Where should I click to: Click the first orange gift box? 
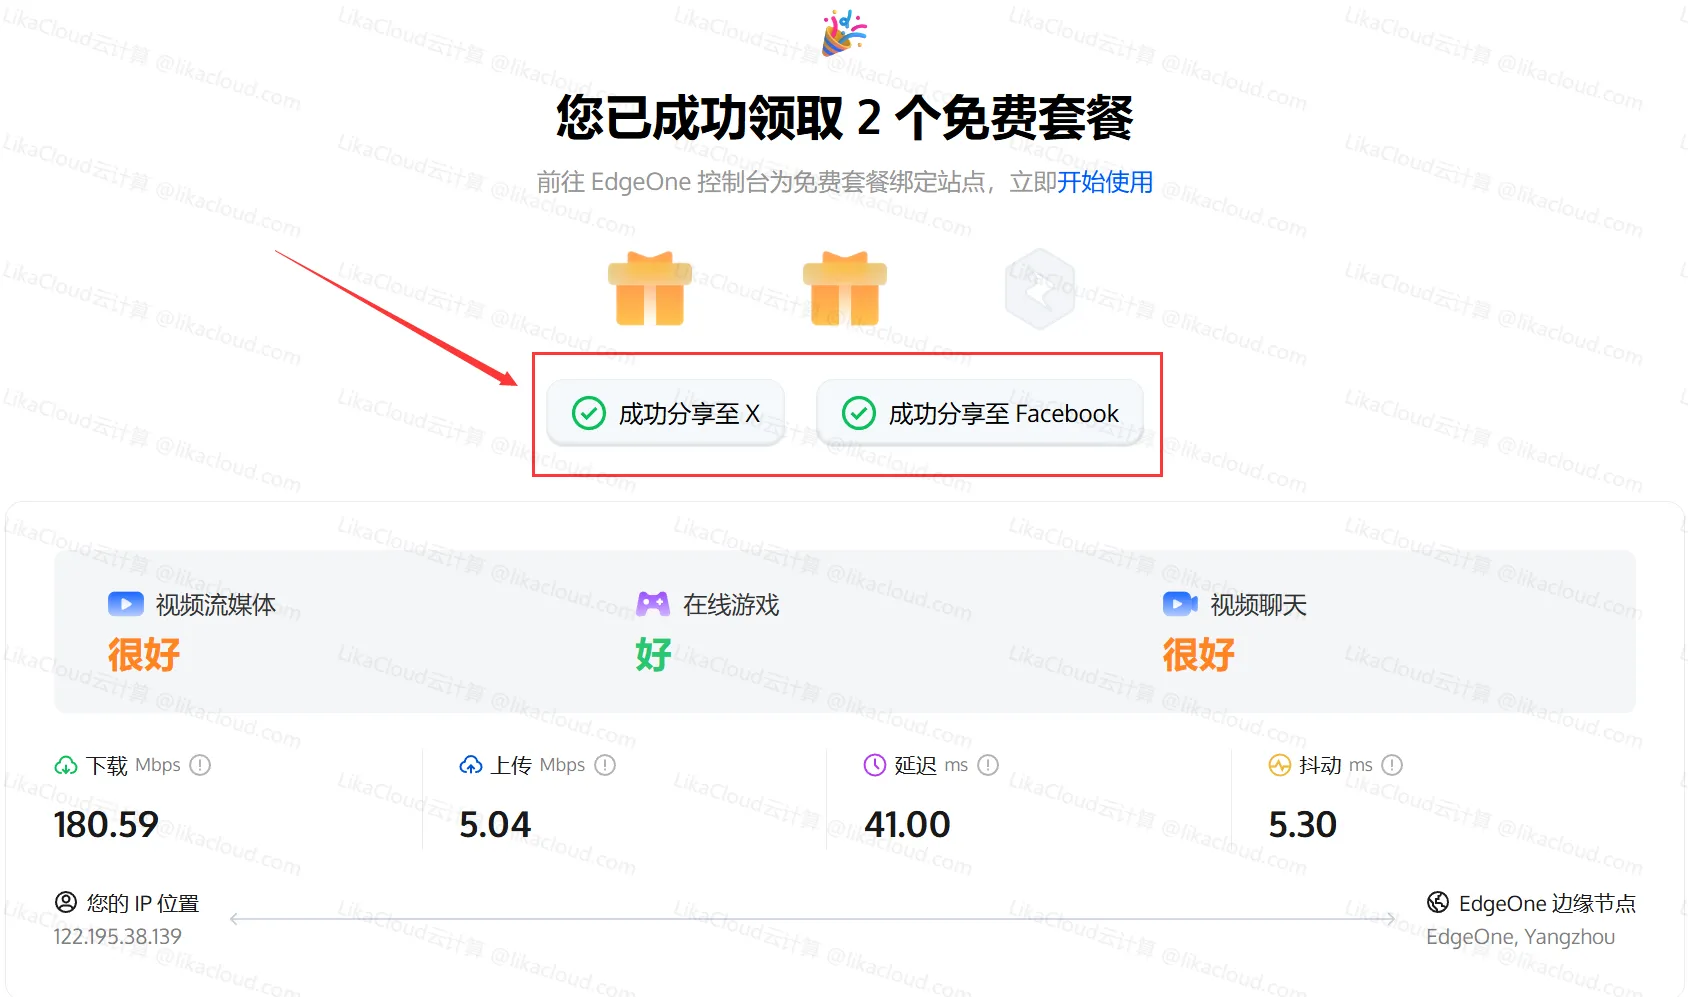pyautogui.click(x=650, y=289)
